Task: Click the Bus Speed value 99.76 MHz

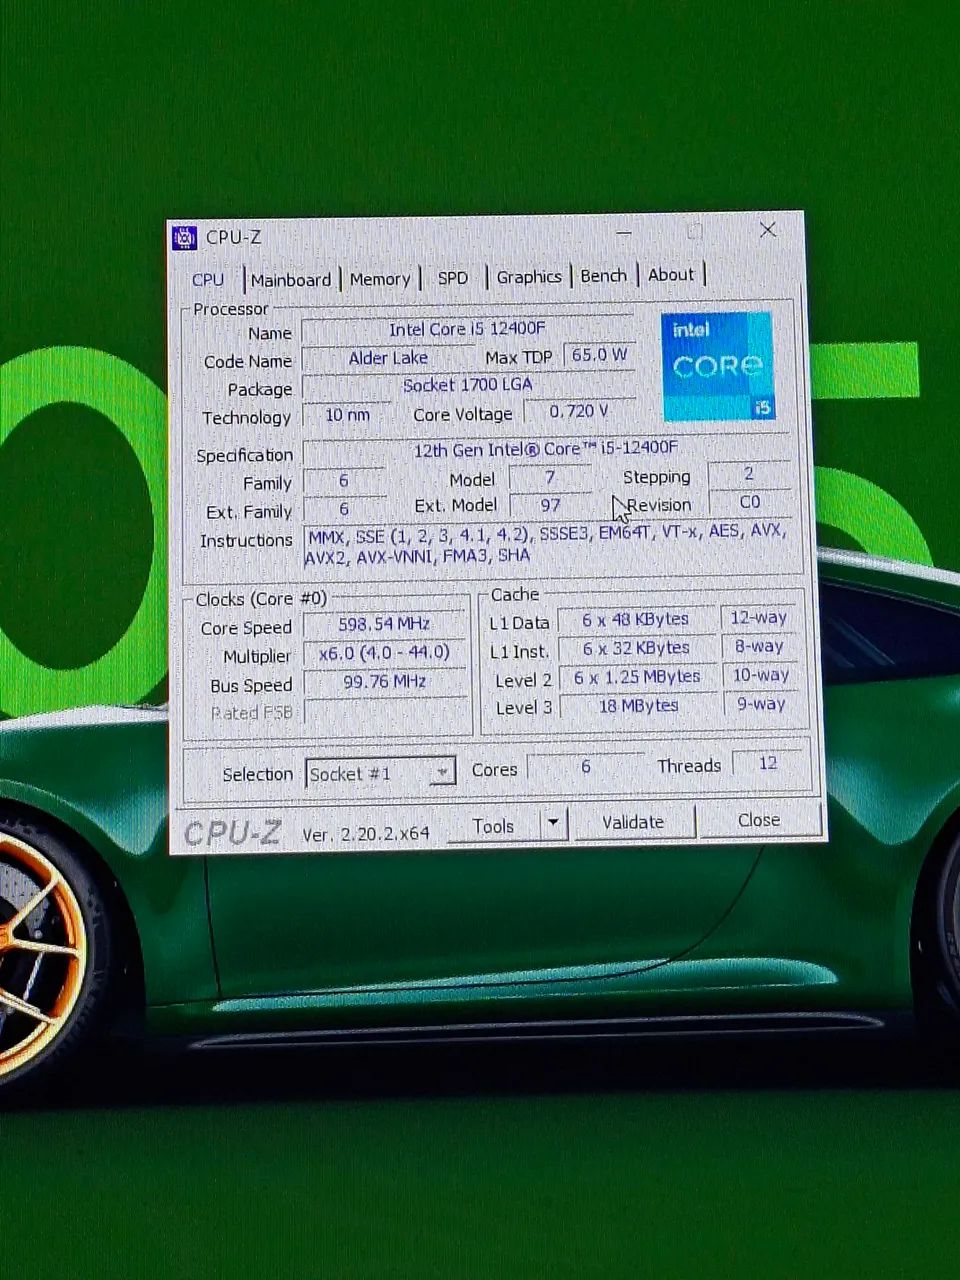Action: click(x=384, y=682)
